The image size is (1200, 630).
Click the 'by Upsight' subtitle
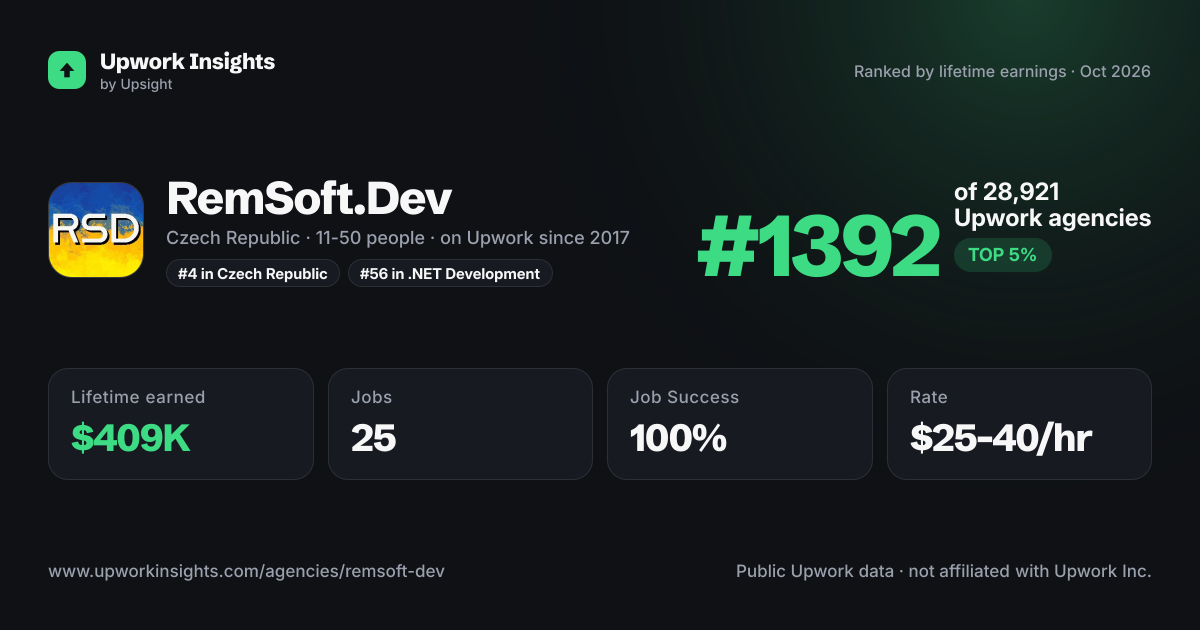pyautogui.click(x=136, y=85)
